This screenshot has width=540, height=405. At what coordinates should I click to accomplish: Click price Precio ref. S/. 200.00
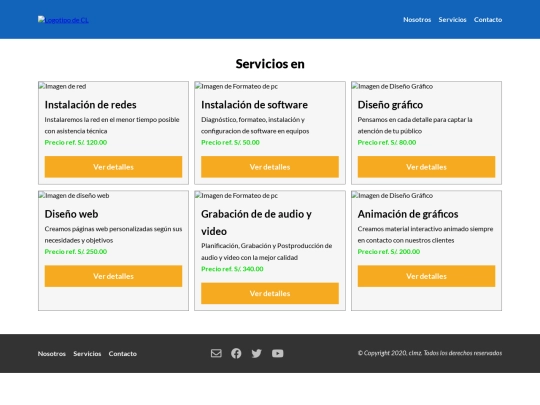389,251
